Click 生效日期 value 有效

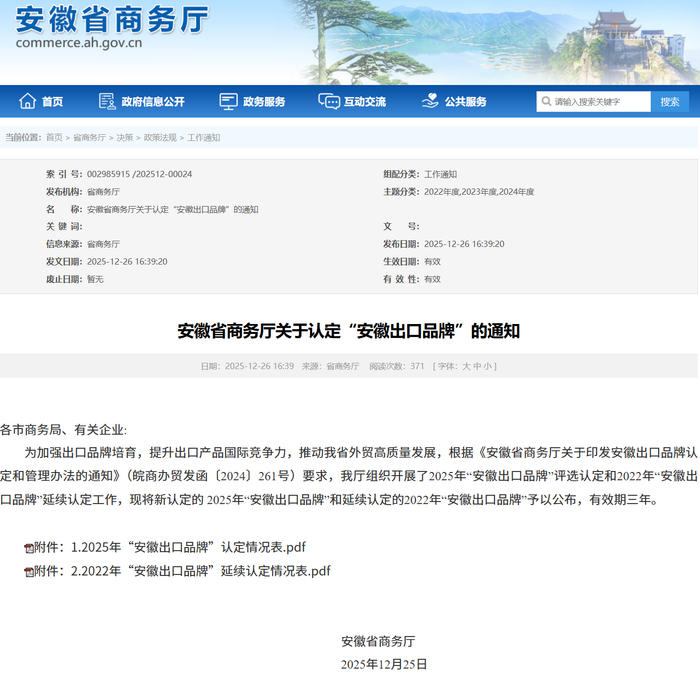(432, 262)
